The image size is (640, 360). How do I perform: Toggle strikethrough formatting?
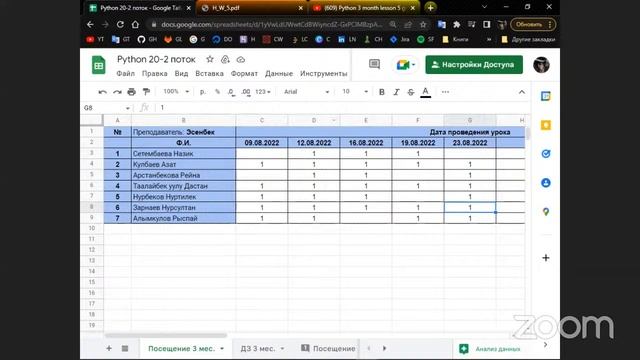click(x=411, y=92)
